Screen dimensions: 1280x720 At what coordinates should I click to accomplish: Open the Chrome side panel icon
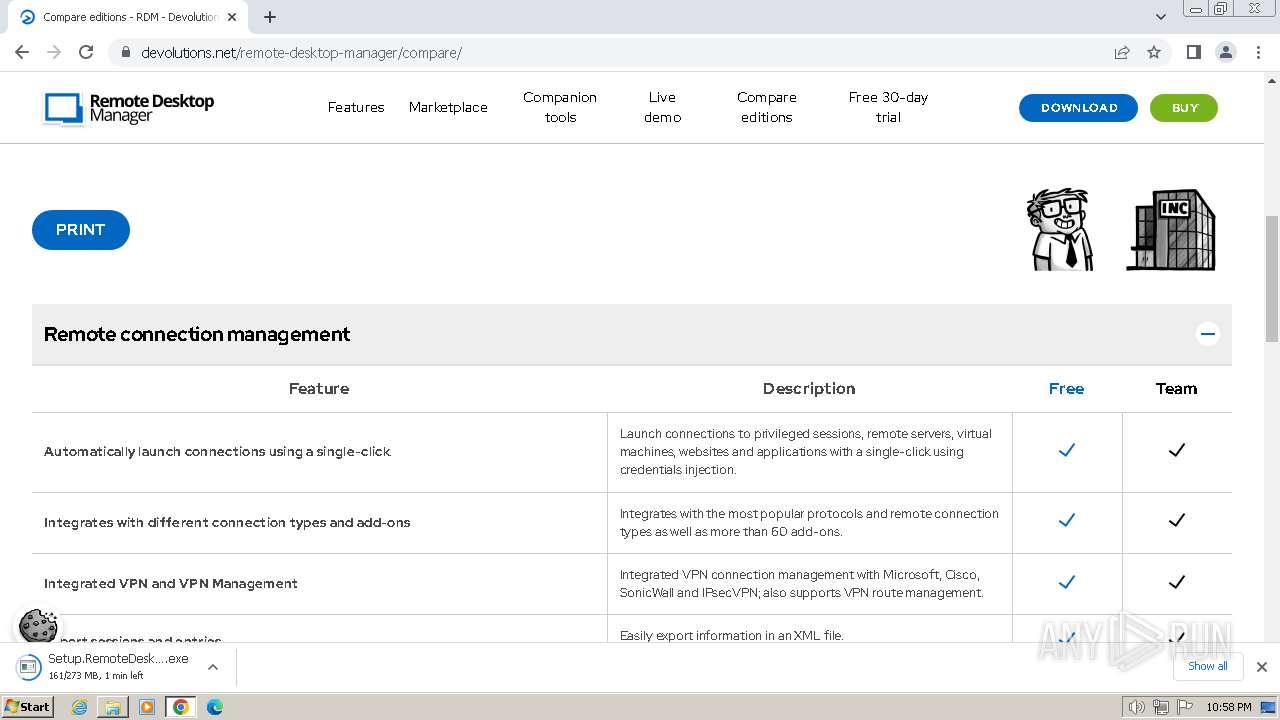1193,53
